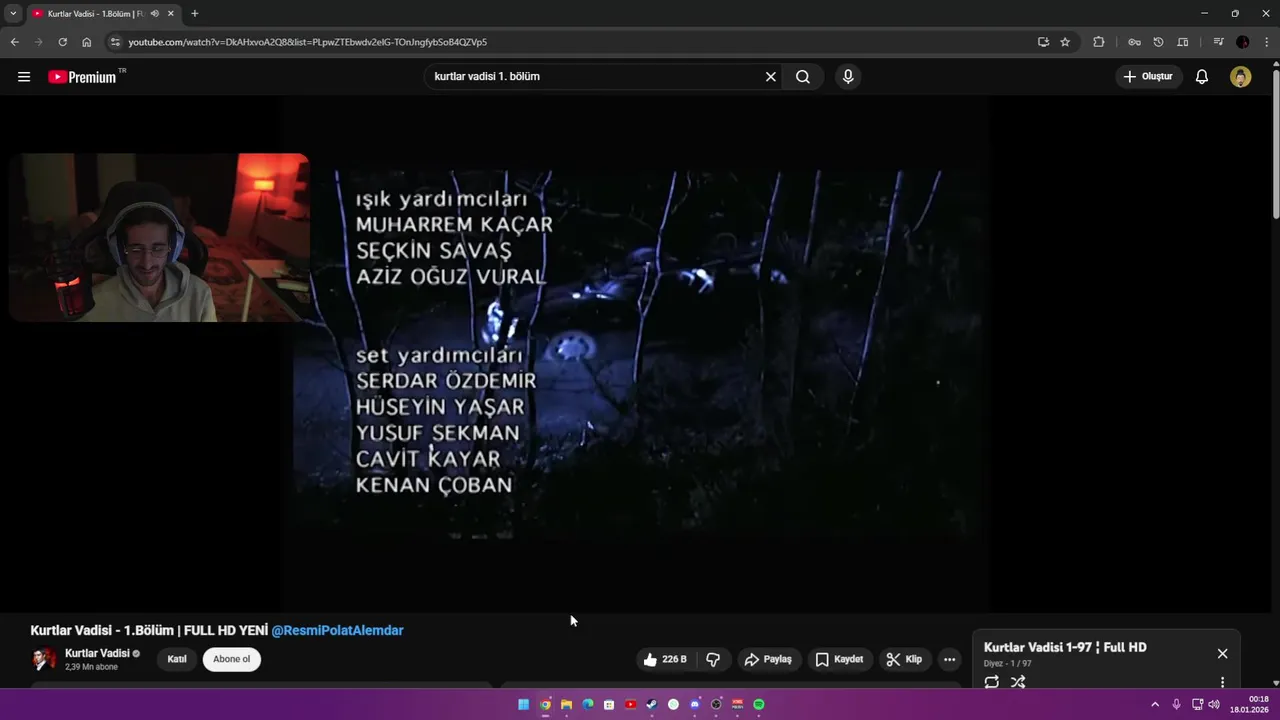
Task: Click the Katıl join button
Action: pos(177,659)
